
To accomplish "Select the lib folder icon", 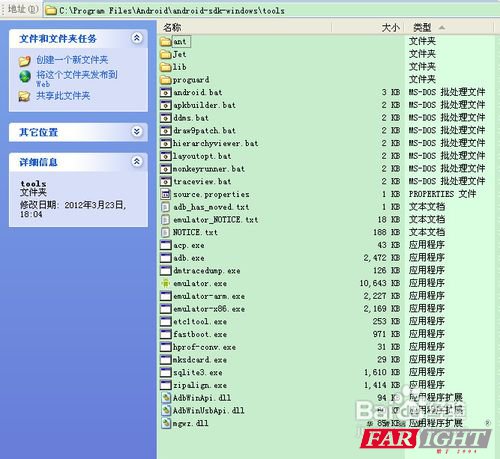I will pyautogui.click(x=166, y=67).
